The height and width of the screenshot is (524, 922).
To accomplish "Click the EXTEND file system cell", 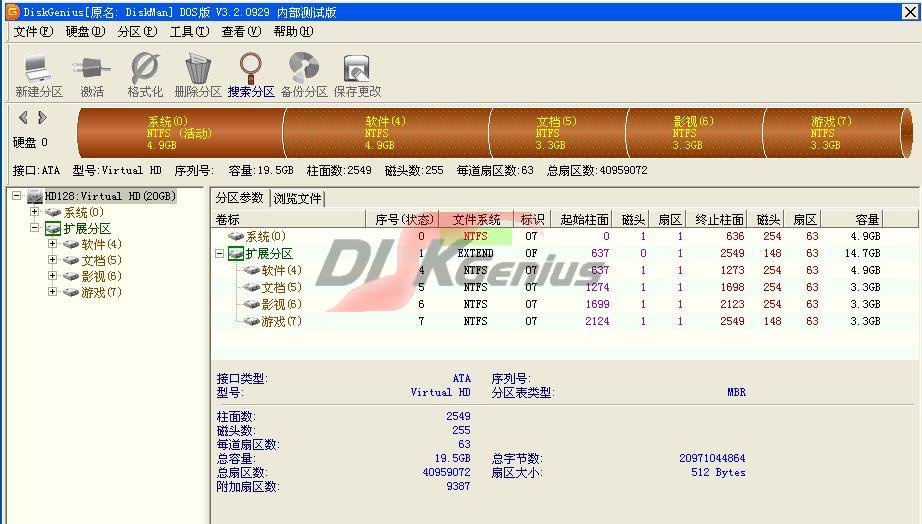I will (475, 253).
